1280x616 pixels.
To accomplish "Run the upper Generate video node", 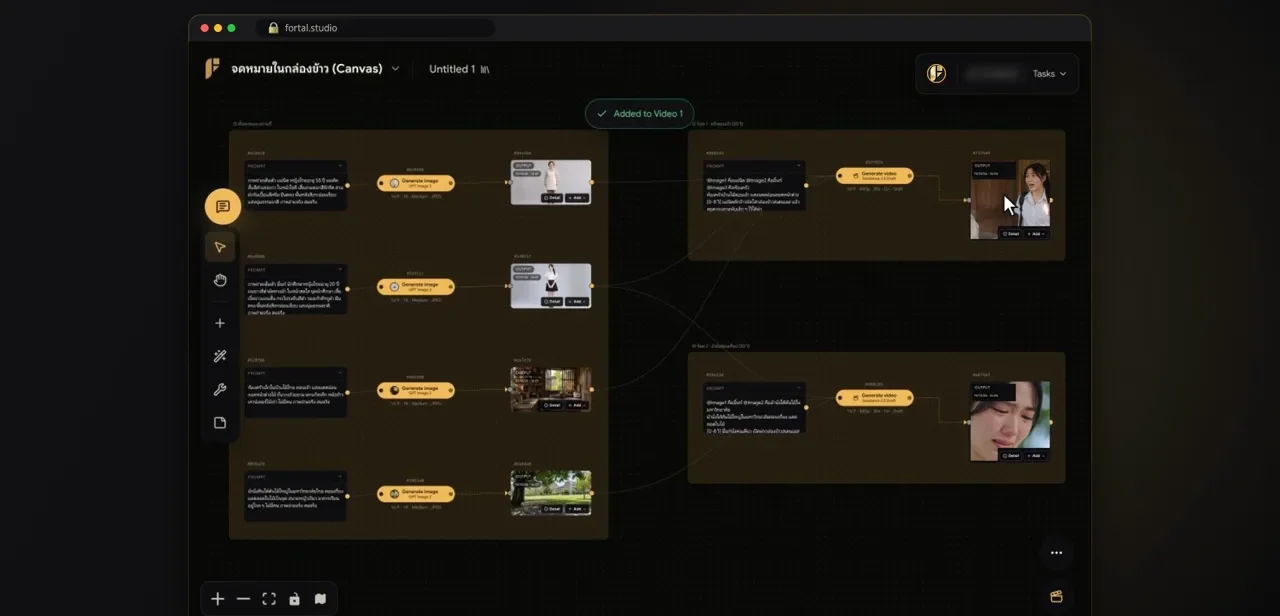I will [875, 176].
